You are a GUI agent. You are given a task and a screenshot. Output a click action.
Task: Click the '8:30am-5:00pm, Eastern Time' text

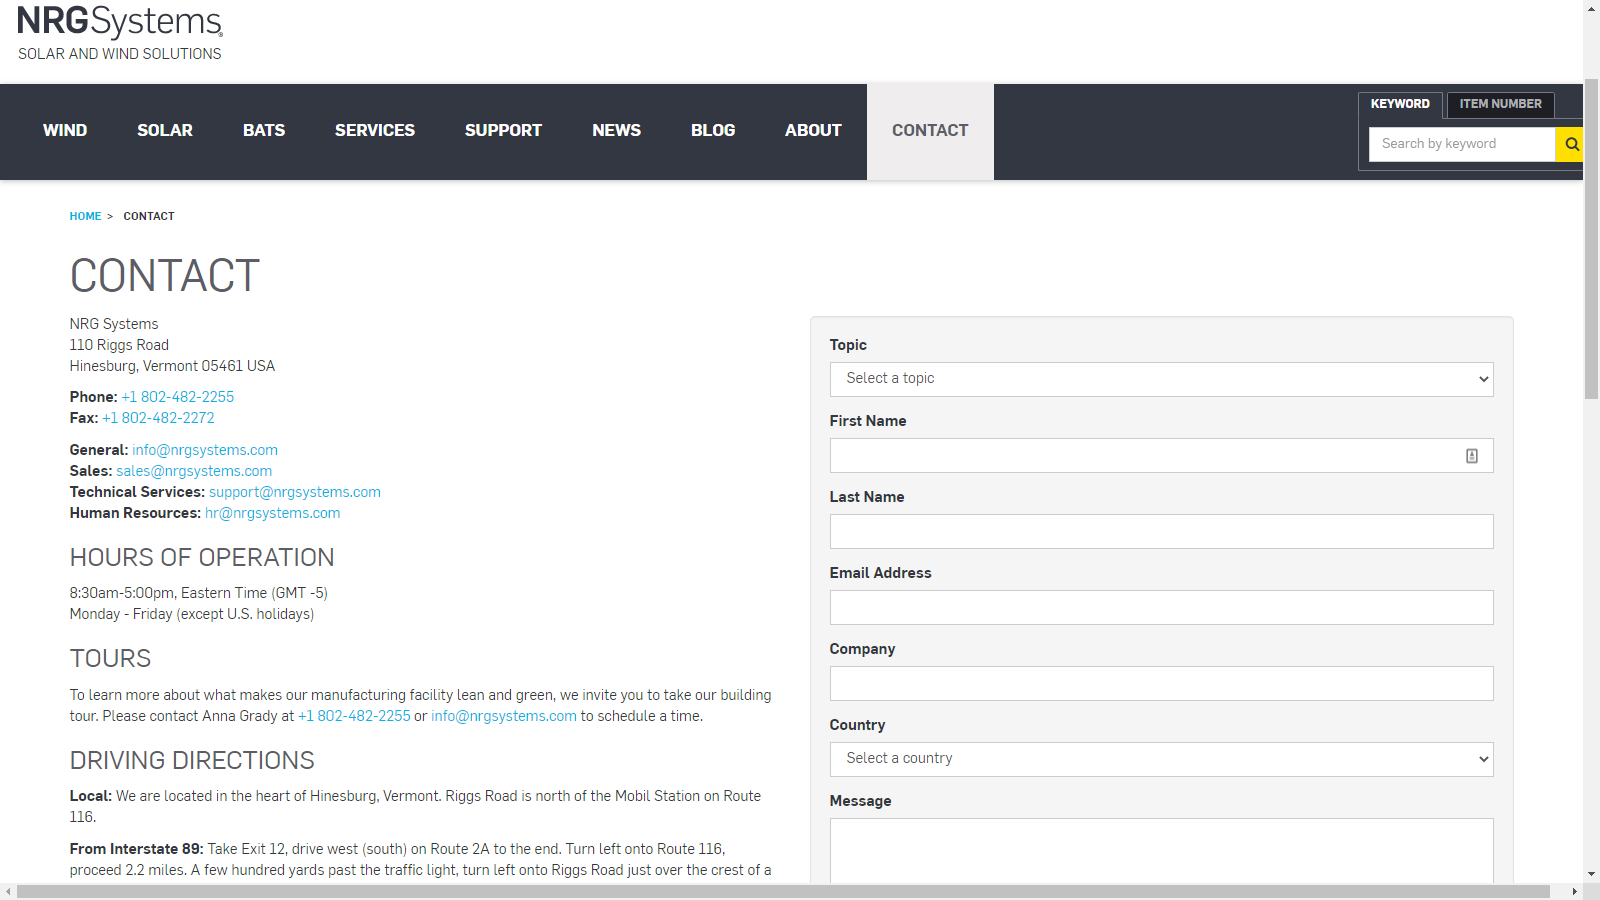(x=199, y=593)
